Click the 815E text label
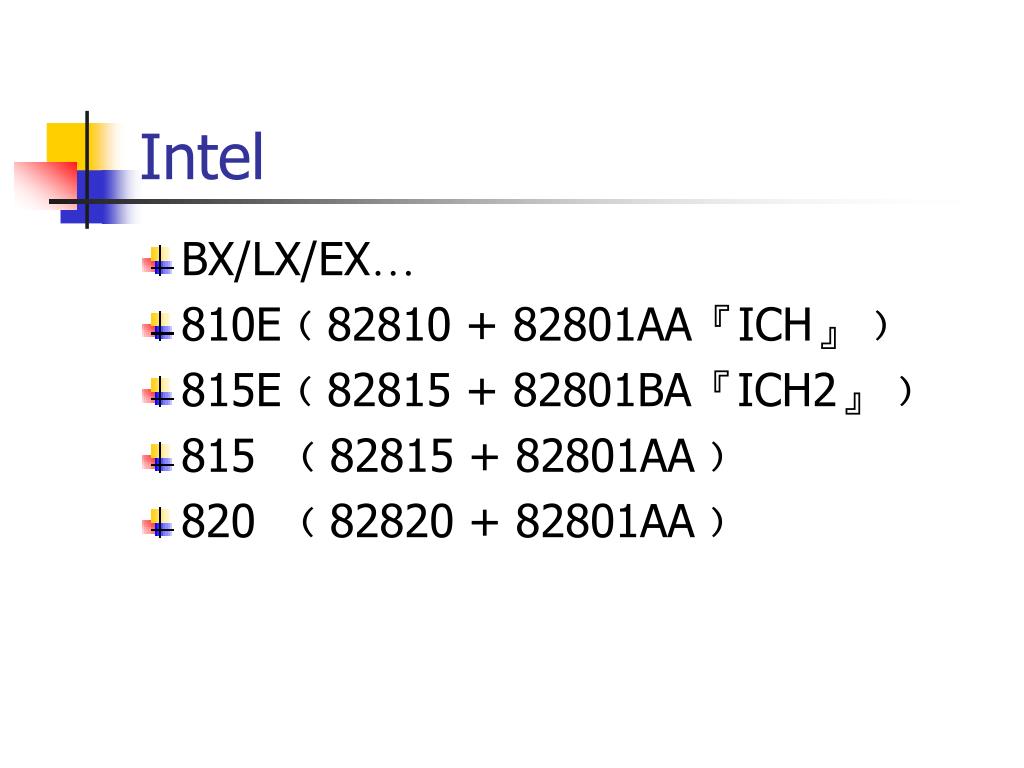The height and width of the screenshot is (768, 1024). click(x=231, y=391)
